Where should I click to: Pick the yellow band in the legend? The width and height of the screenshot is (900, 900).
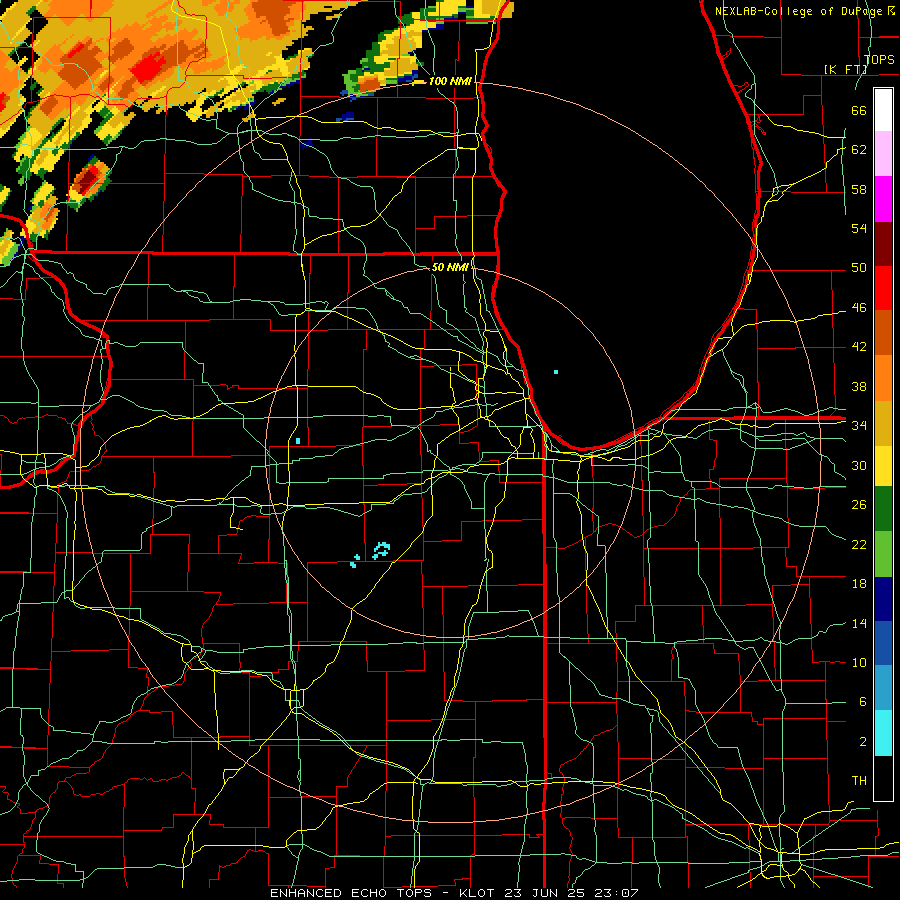pyautogui.click(x=883, y=466)
